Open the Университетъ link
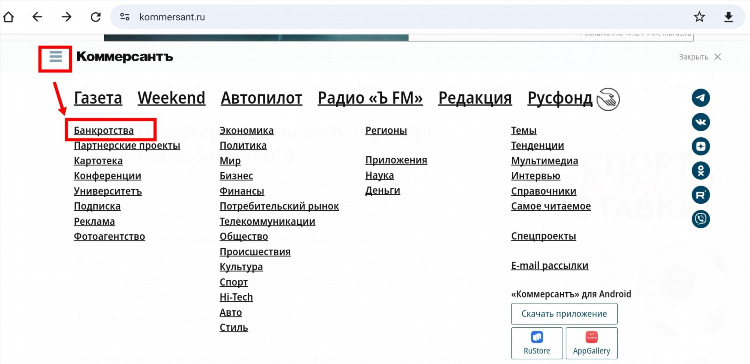 [x=108, y=191]
